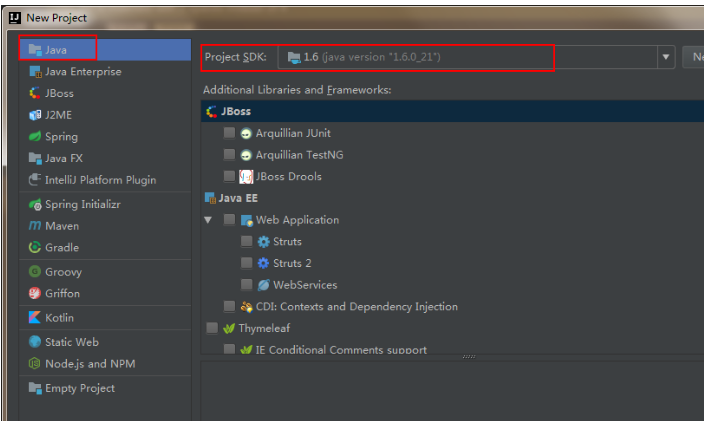This screenshot has height=421, width=704.
Task: Enable CDI: Contexts and Dependency Injection checkbox
Action: tap(229, 306)
